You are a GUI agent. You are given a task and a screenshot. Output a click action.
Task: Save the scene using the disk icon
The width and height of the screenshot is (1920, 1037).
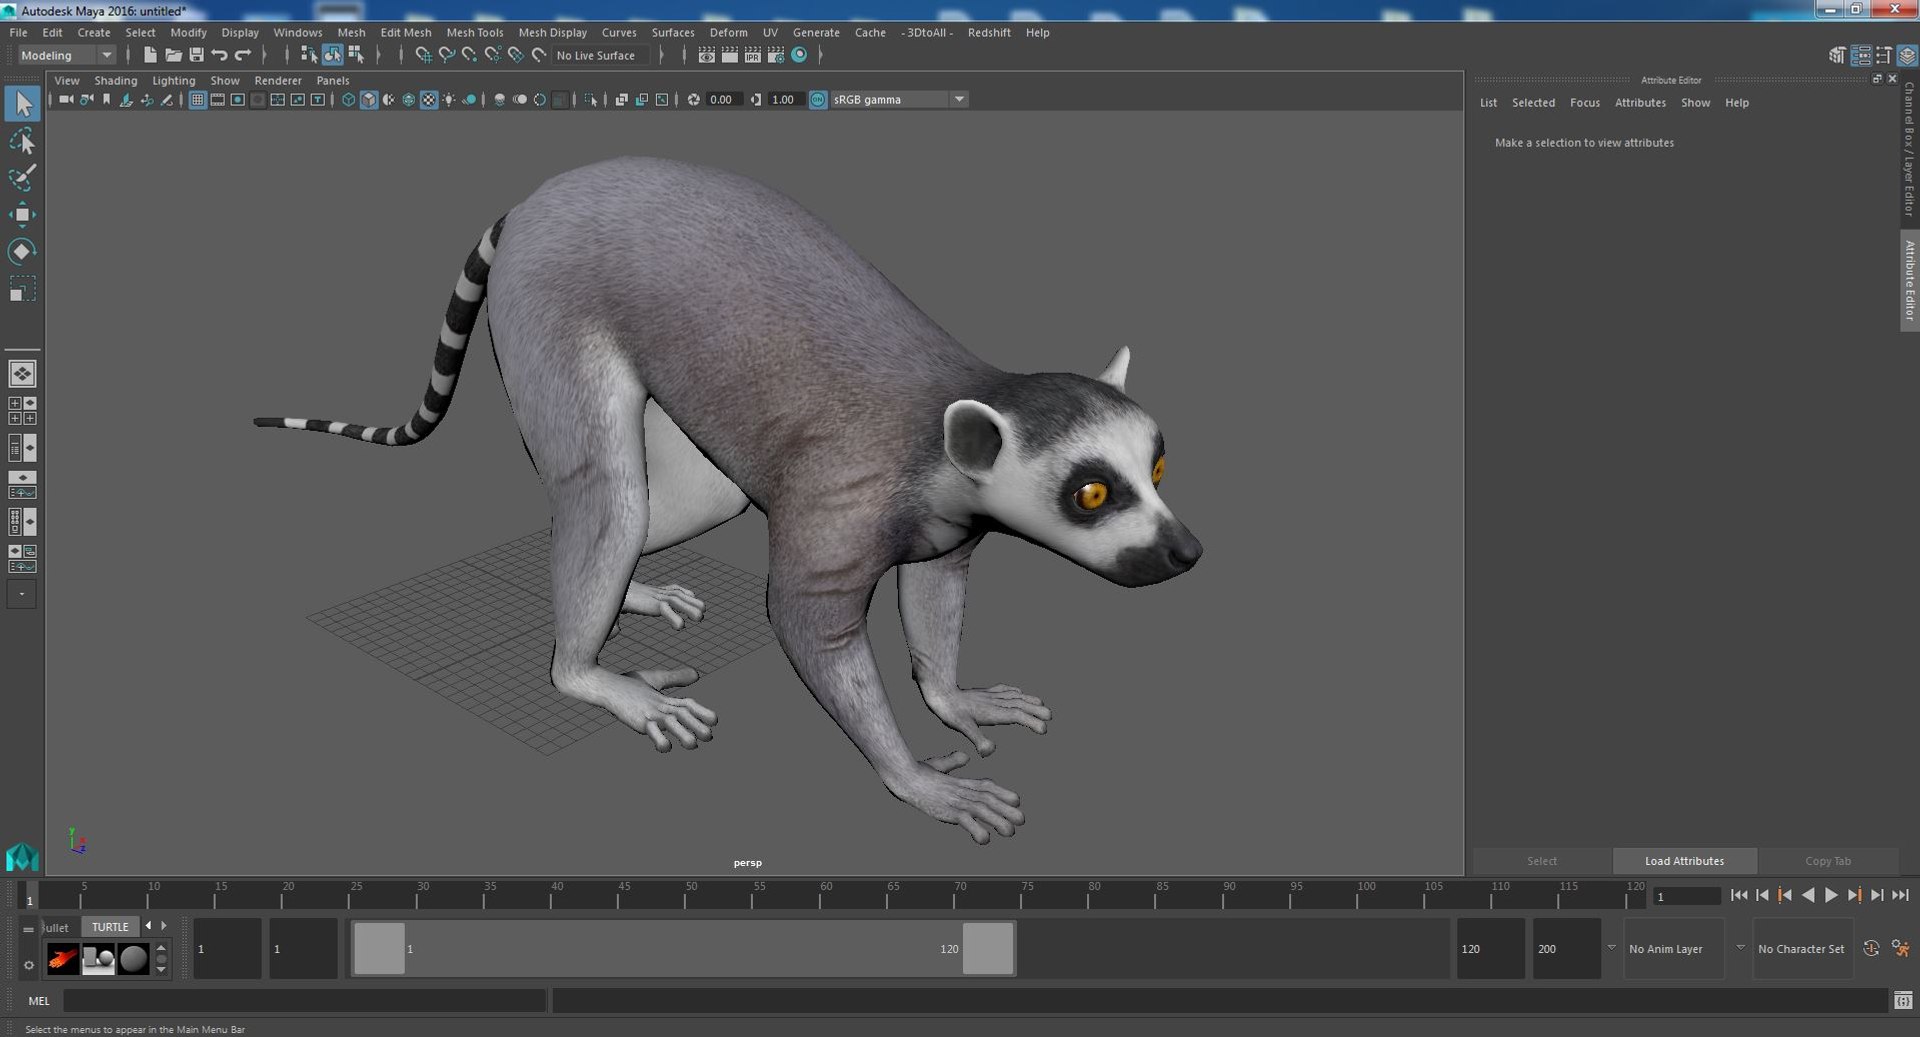196,55
